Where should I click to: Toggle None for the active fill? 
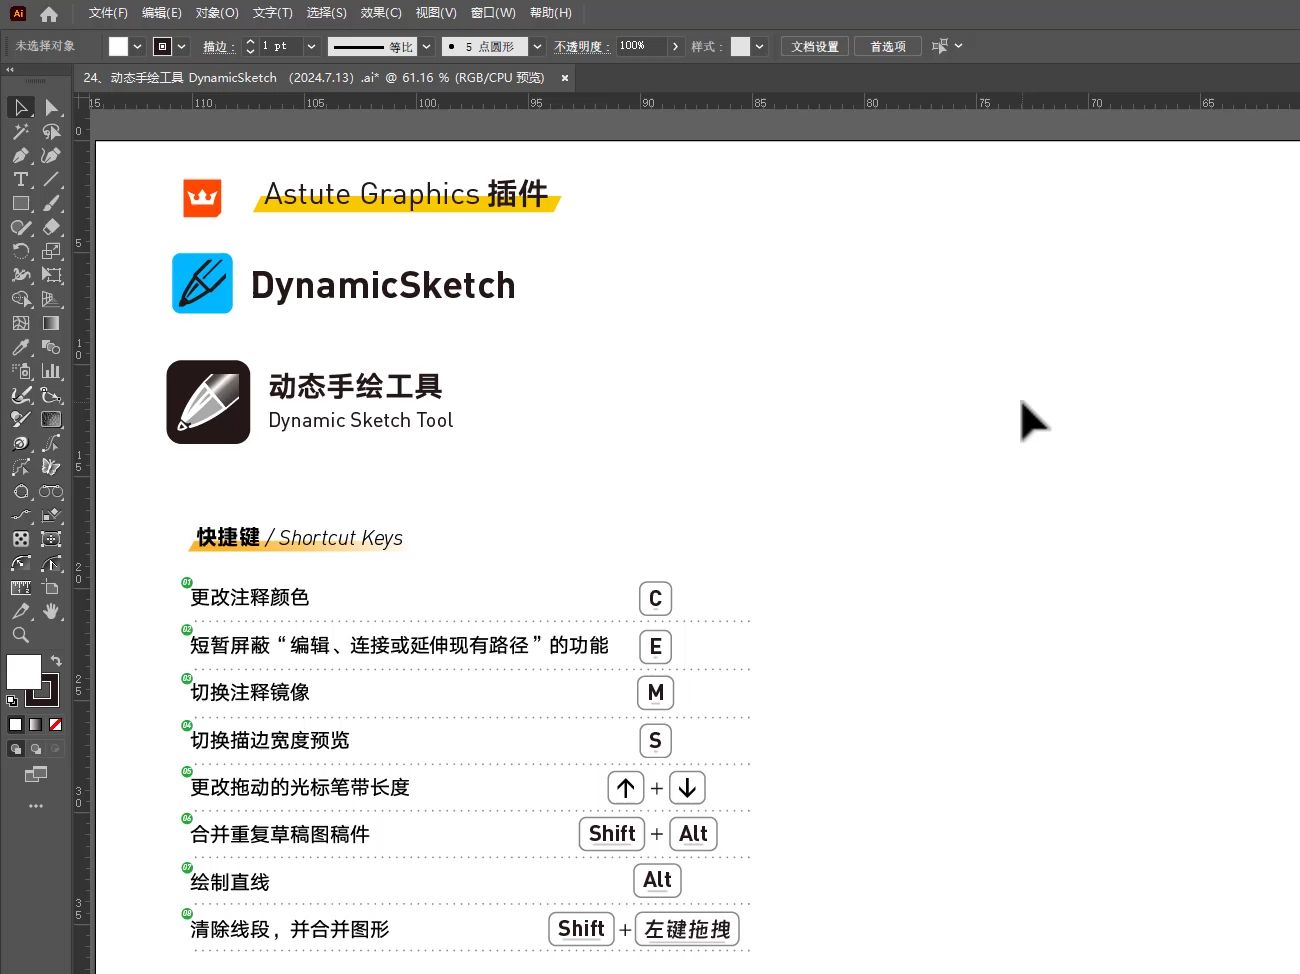[x=56, y=724]
